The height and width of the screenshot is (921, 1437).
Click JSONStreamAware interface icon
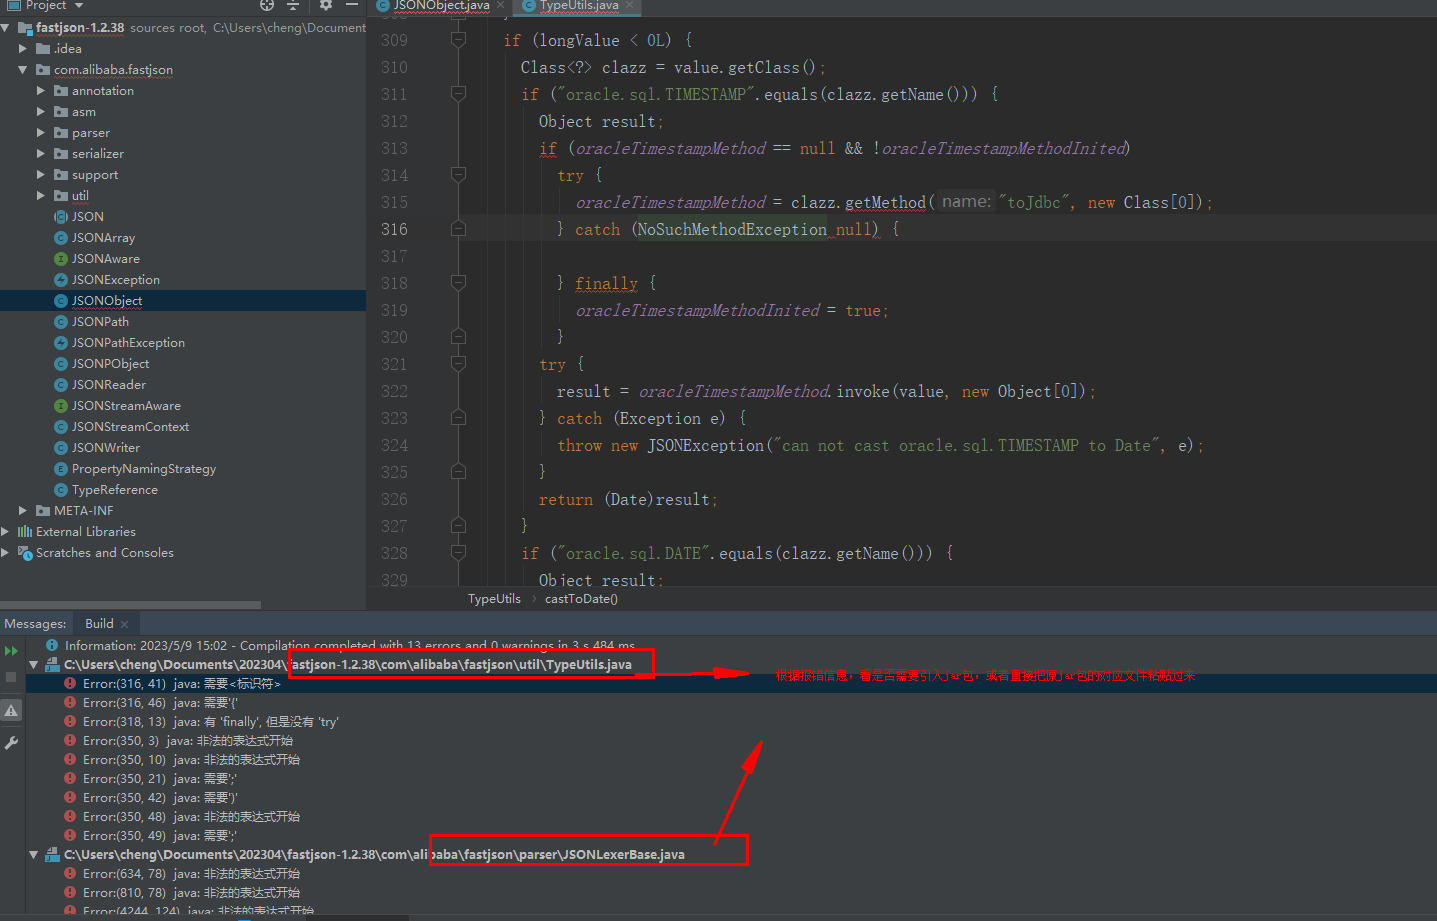61,406
